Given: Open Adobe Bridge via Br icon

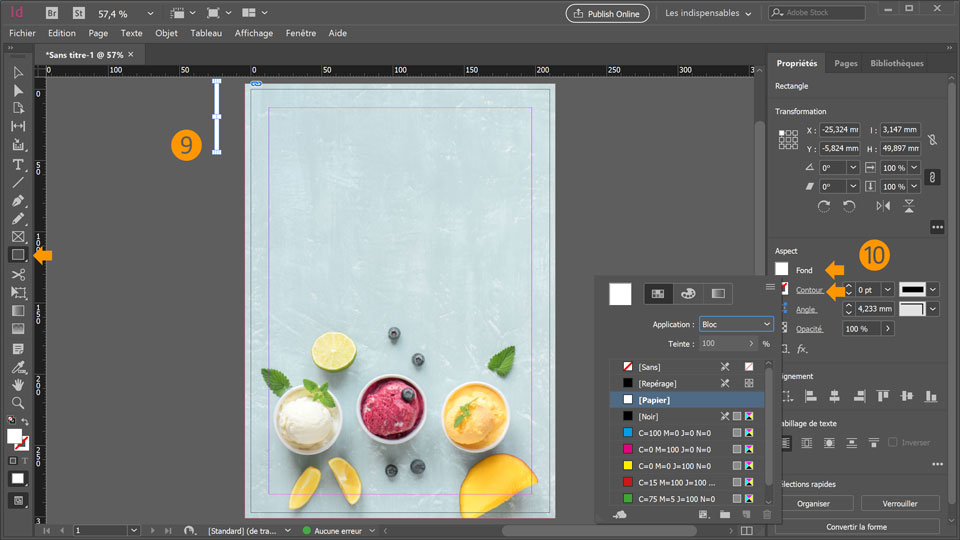Looking at the screenshot, I should coord(52,13).
